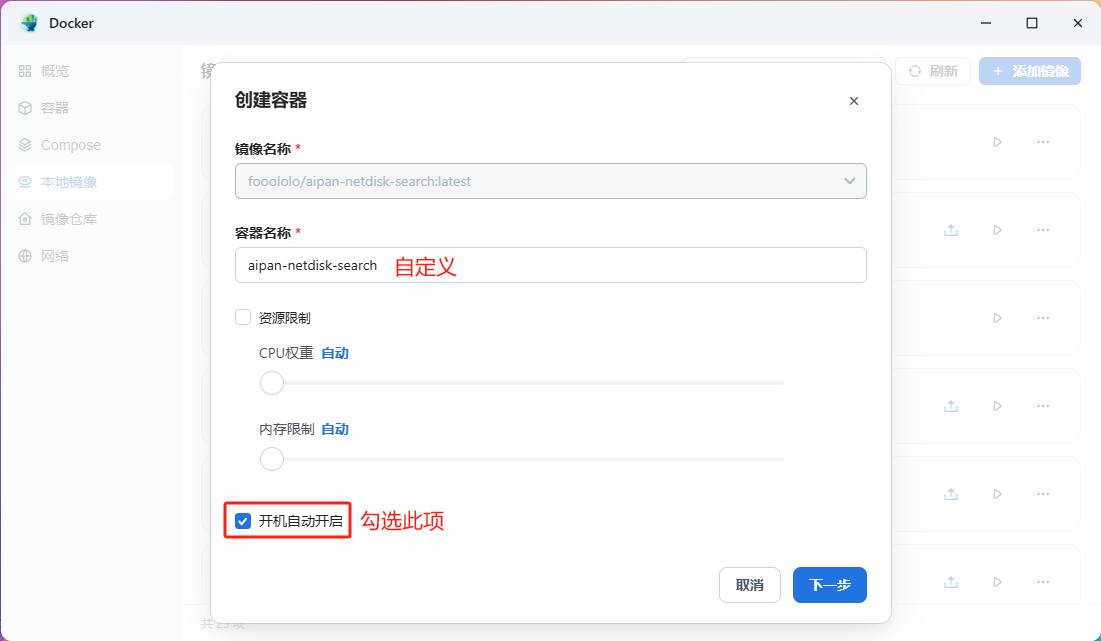Click the CPU权重 slider handle

pyautogui.click(x=272, y=383)
